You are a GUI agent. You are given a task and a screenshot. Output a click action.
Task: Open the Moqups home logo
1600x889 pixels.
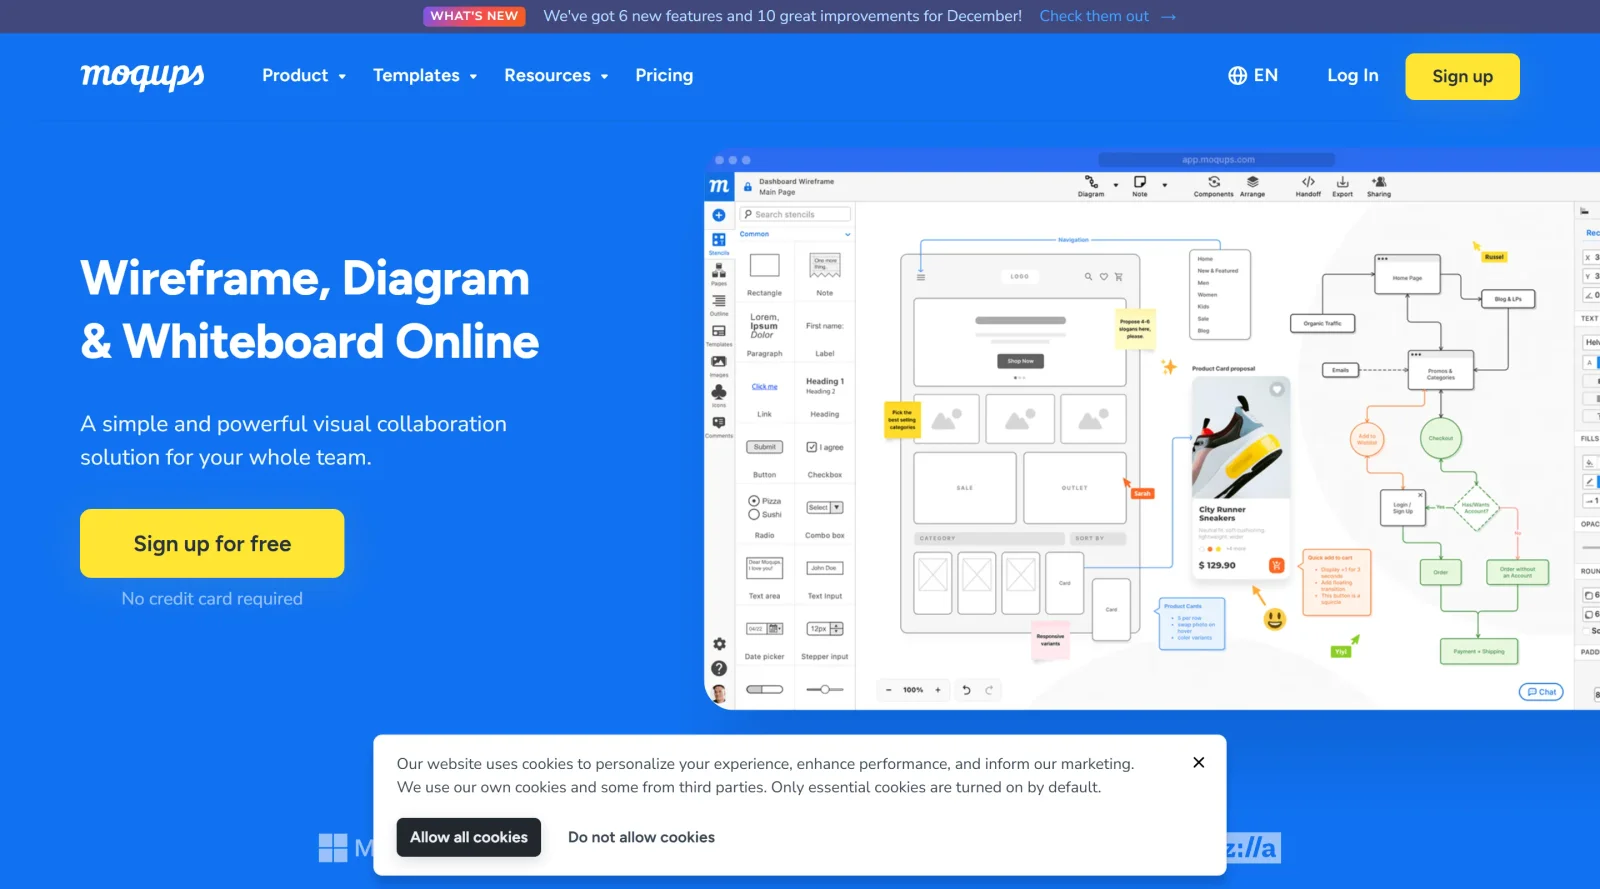point(142,75)
